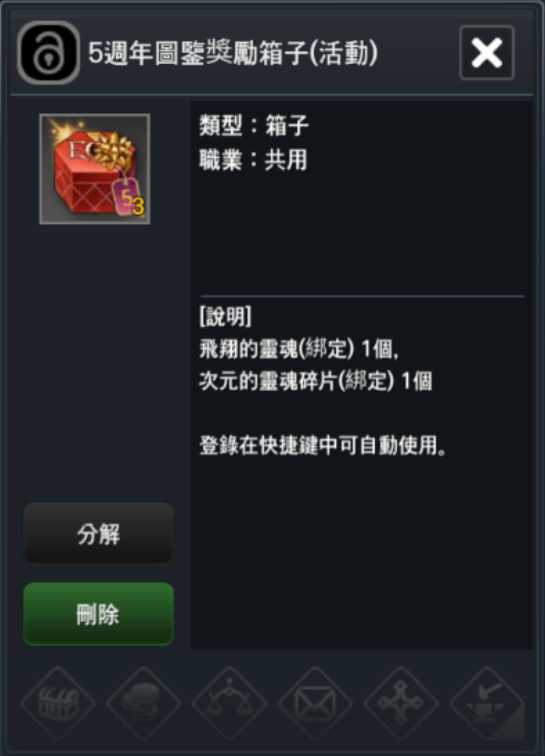Open the balance scales trade icon

click(230, 703)
